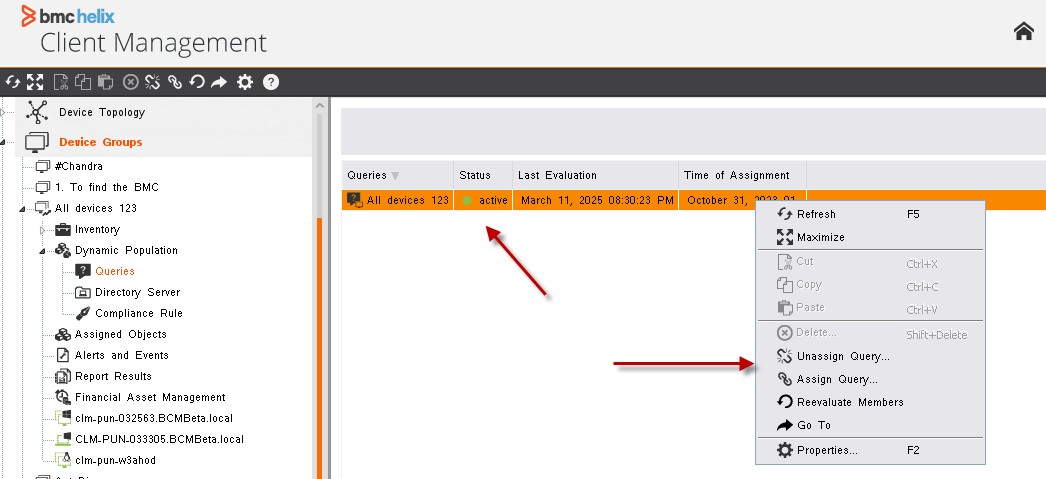Open the Alerts and Events node

click(121, 356)
